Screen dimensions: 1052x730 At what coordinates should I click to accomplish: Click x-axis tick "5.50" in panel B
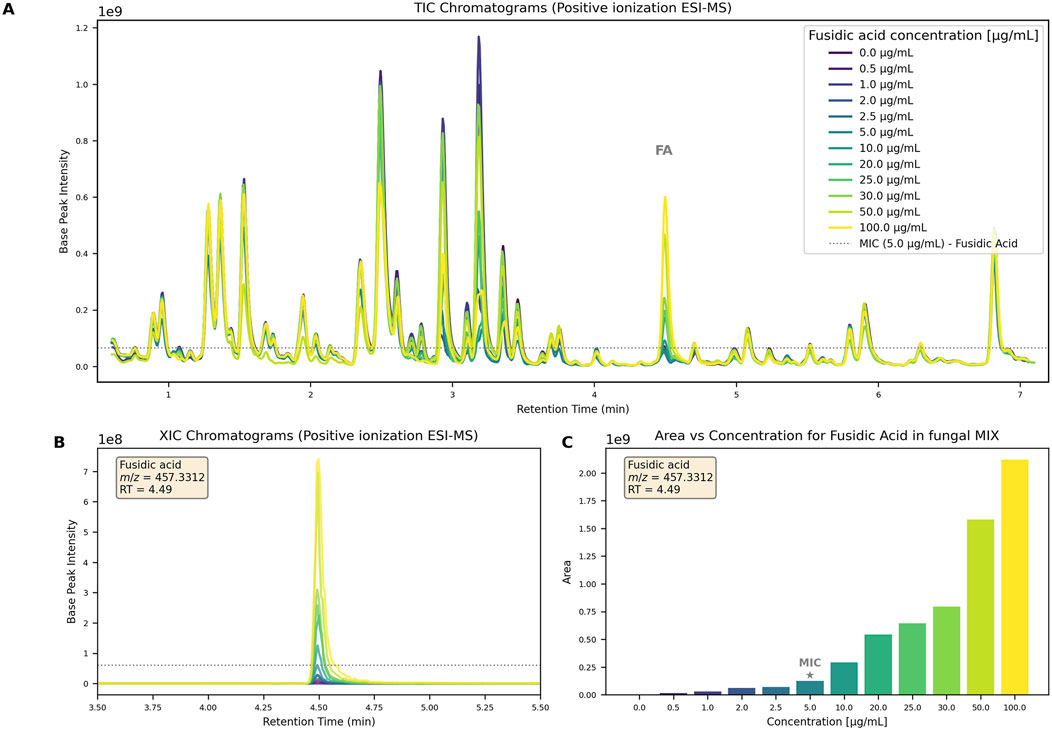coord(539,707)
